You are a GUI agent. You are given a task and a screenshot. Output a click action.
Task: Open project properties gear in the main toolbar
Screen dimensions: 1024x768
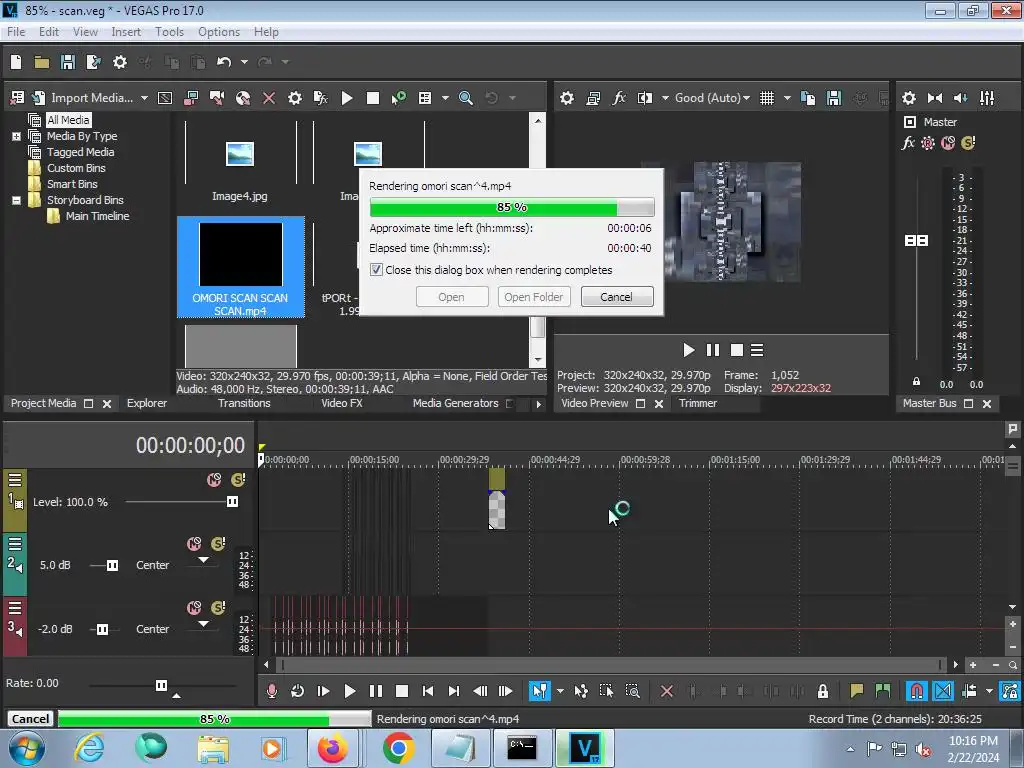(120, 62)
